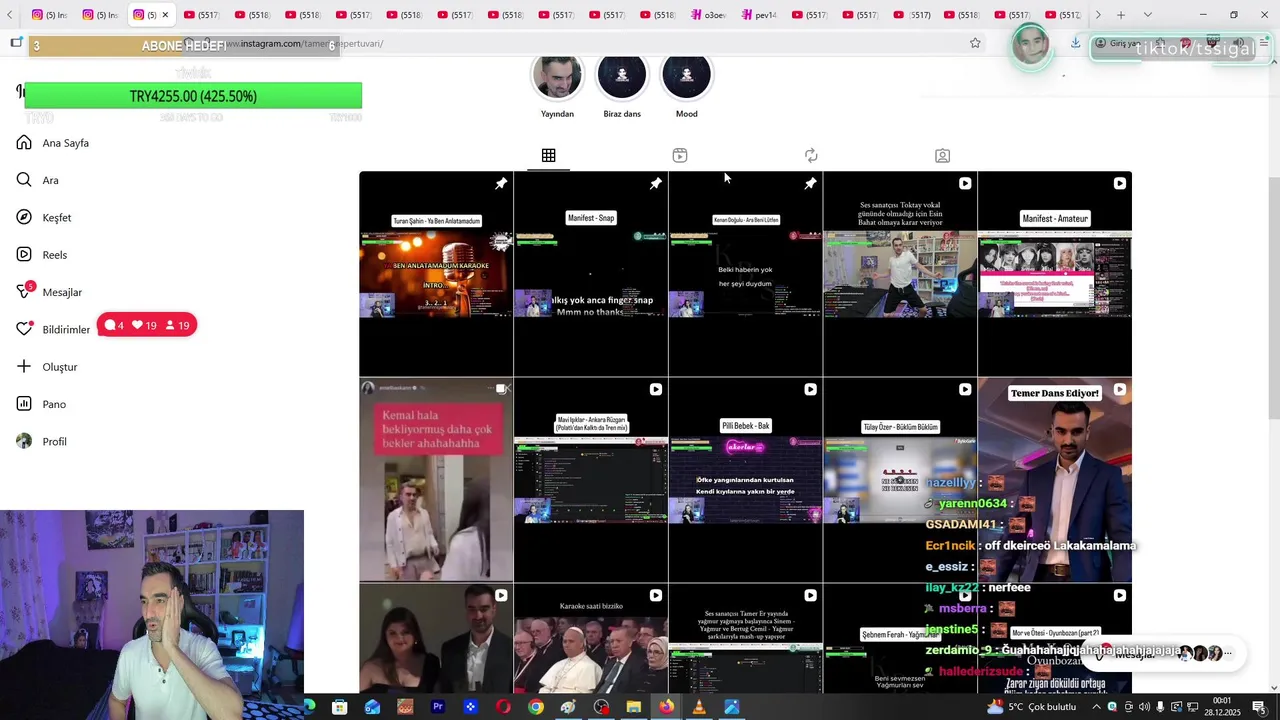Open the volume control in tray
This screenshot has height=720, width=1280.
tap(1144, 707)
